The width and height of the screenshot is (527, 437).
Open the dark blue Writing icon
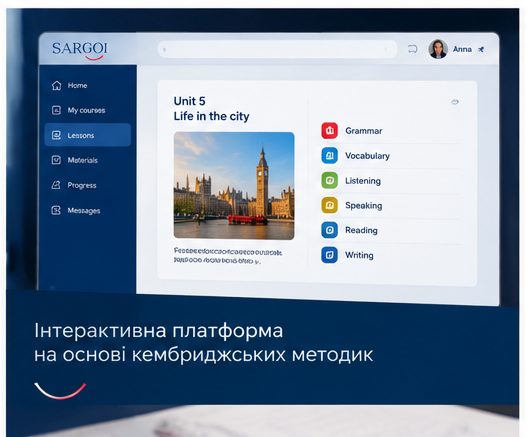(329, 255)
